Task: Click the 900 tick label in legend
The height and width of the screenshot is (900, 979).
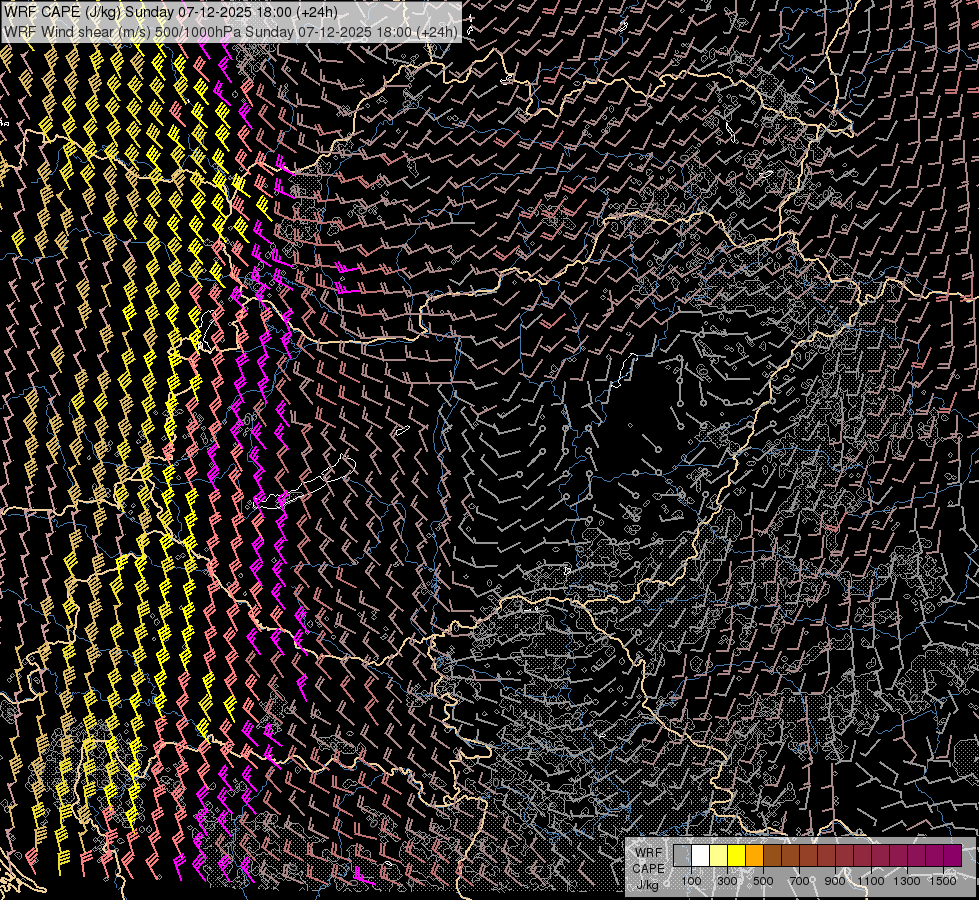Action: pos(835,881)
